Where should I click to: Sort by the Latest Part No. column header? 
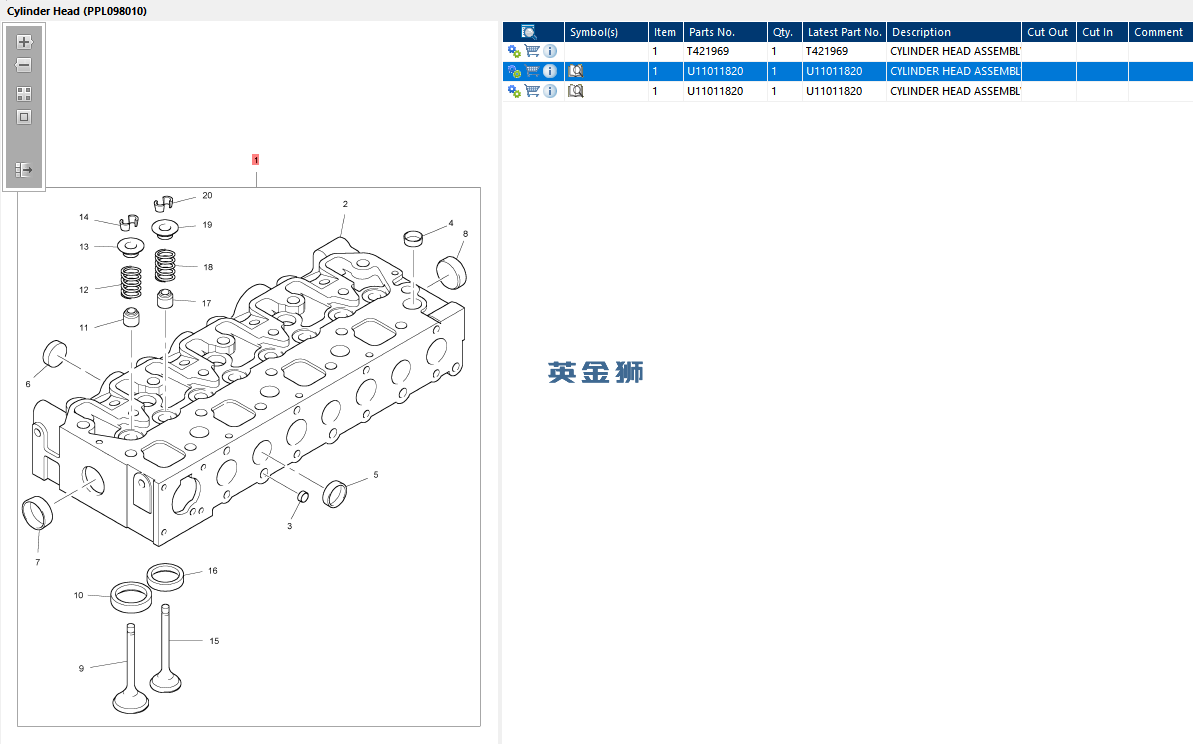click(844, 32)
